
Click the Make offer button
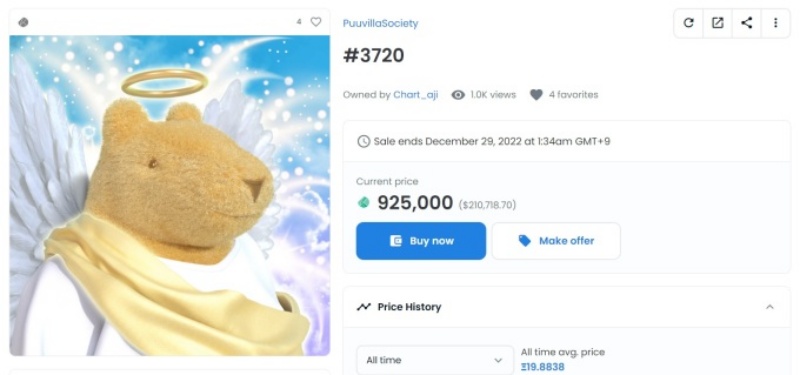(x=556, y=241)
